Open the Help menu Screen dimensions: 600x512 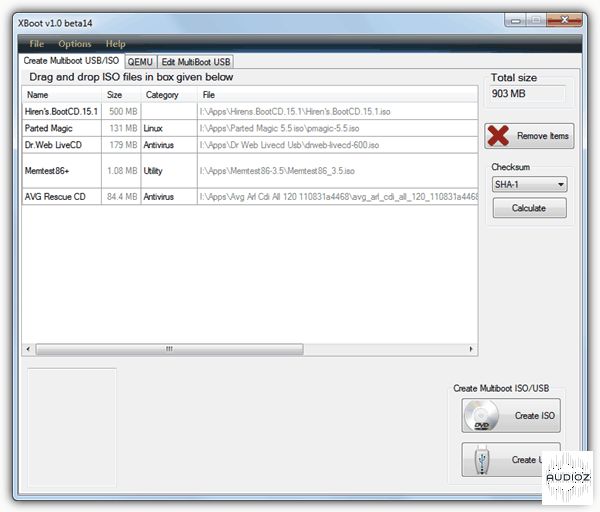(115, 44)
